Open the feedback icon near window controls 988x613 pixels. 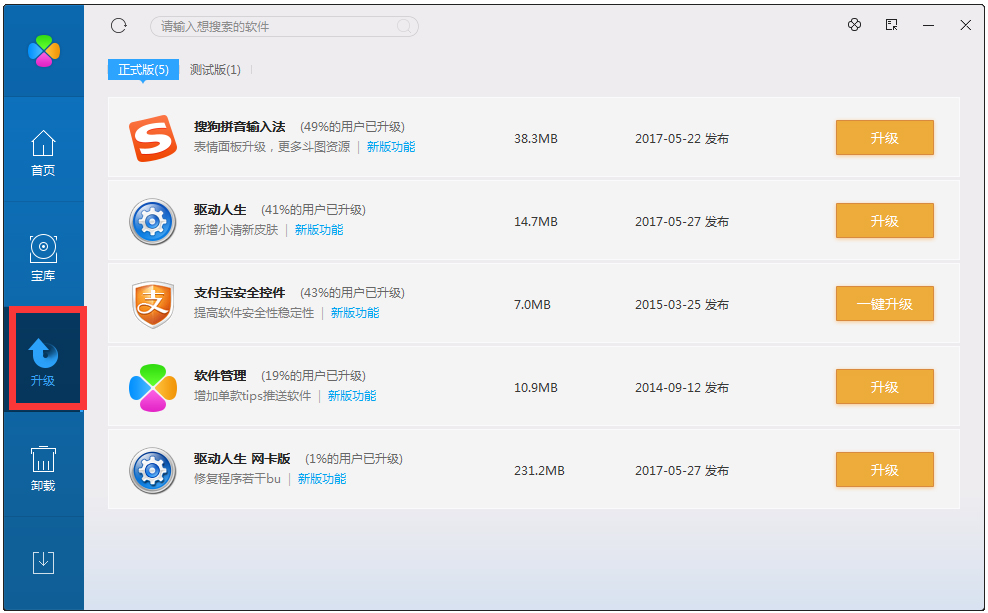891,25
